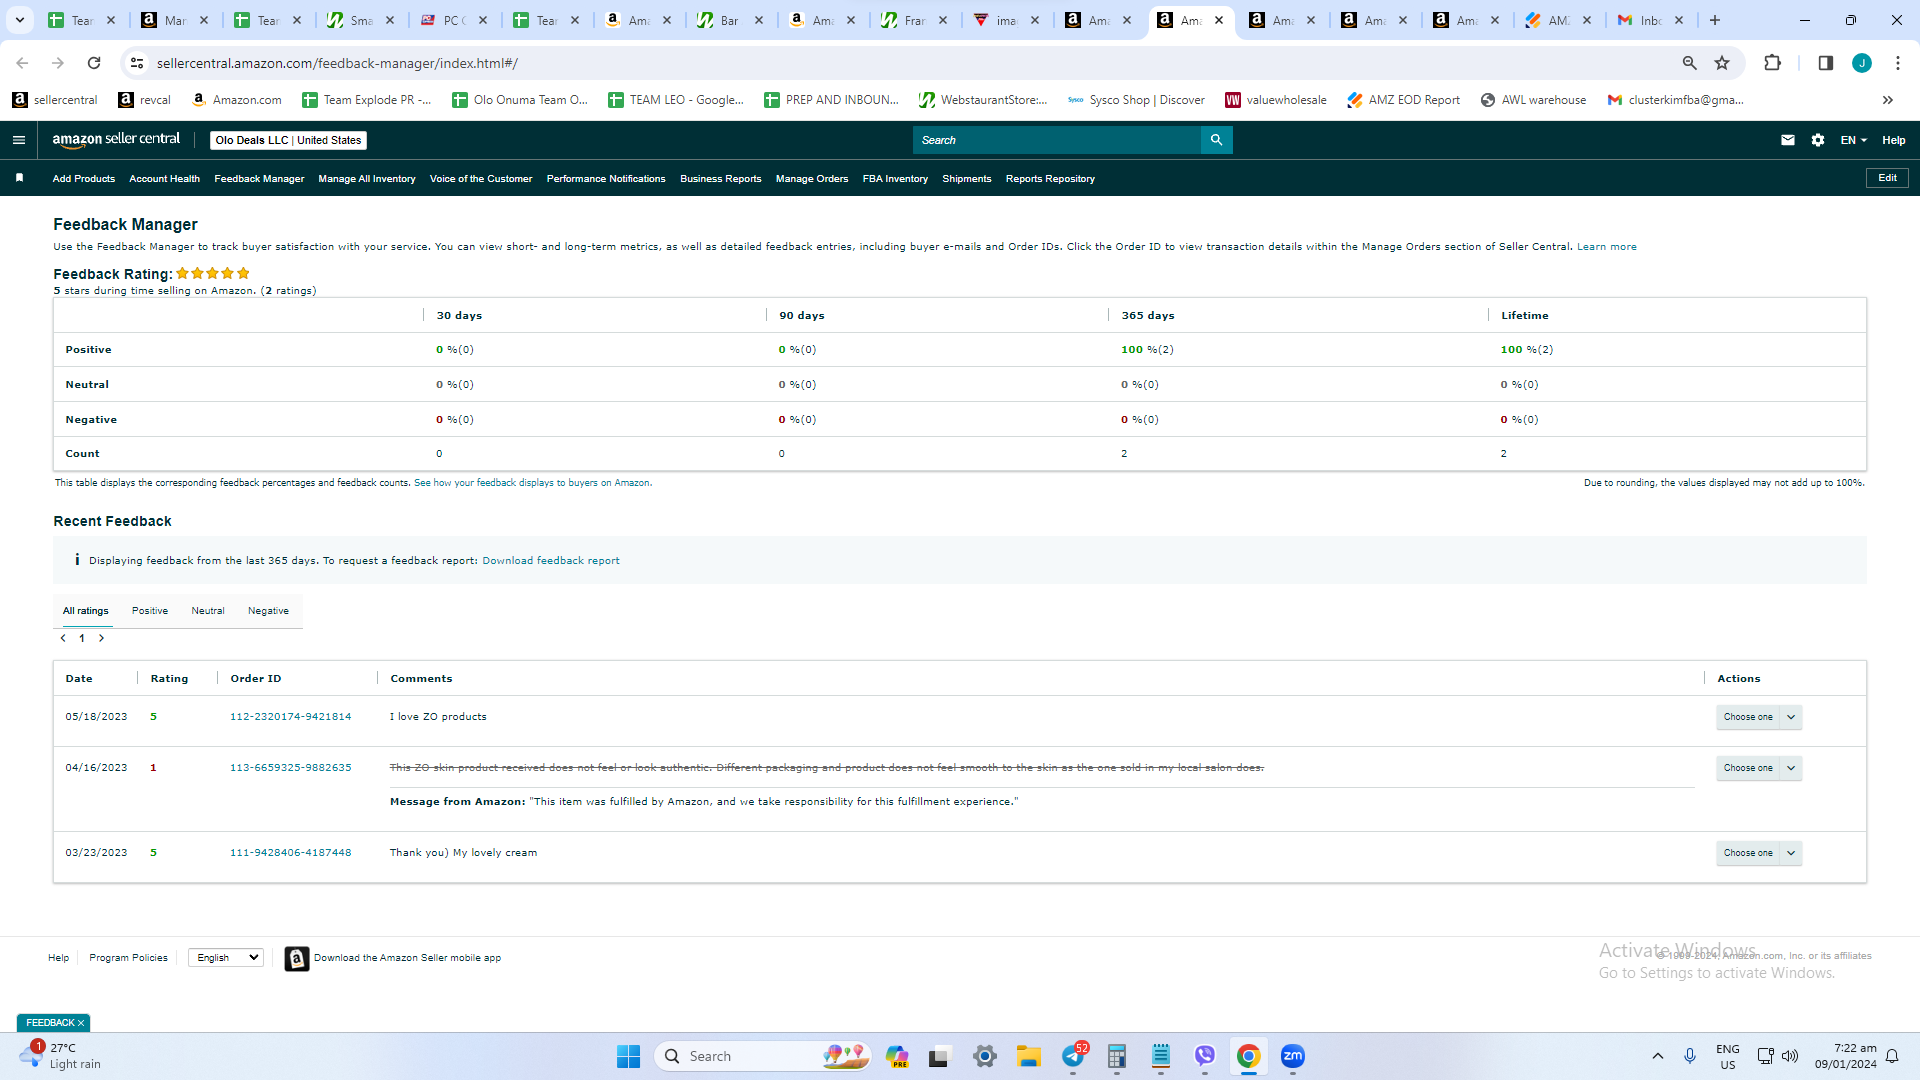1920x1080 pixels.
Task: Click the Count row label
Action: [82, 454]
